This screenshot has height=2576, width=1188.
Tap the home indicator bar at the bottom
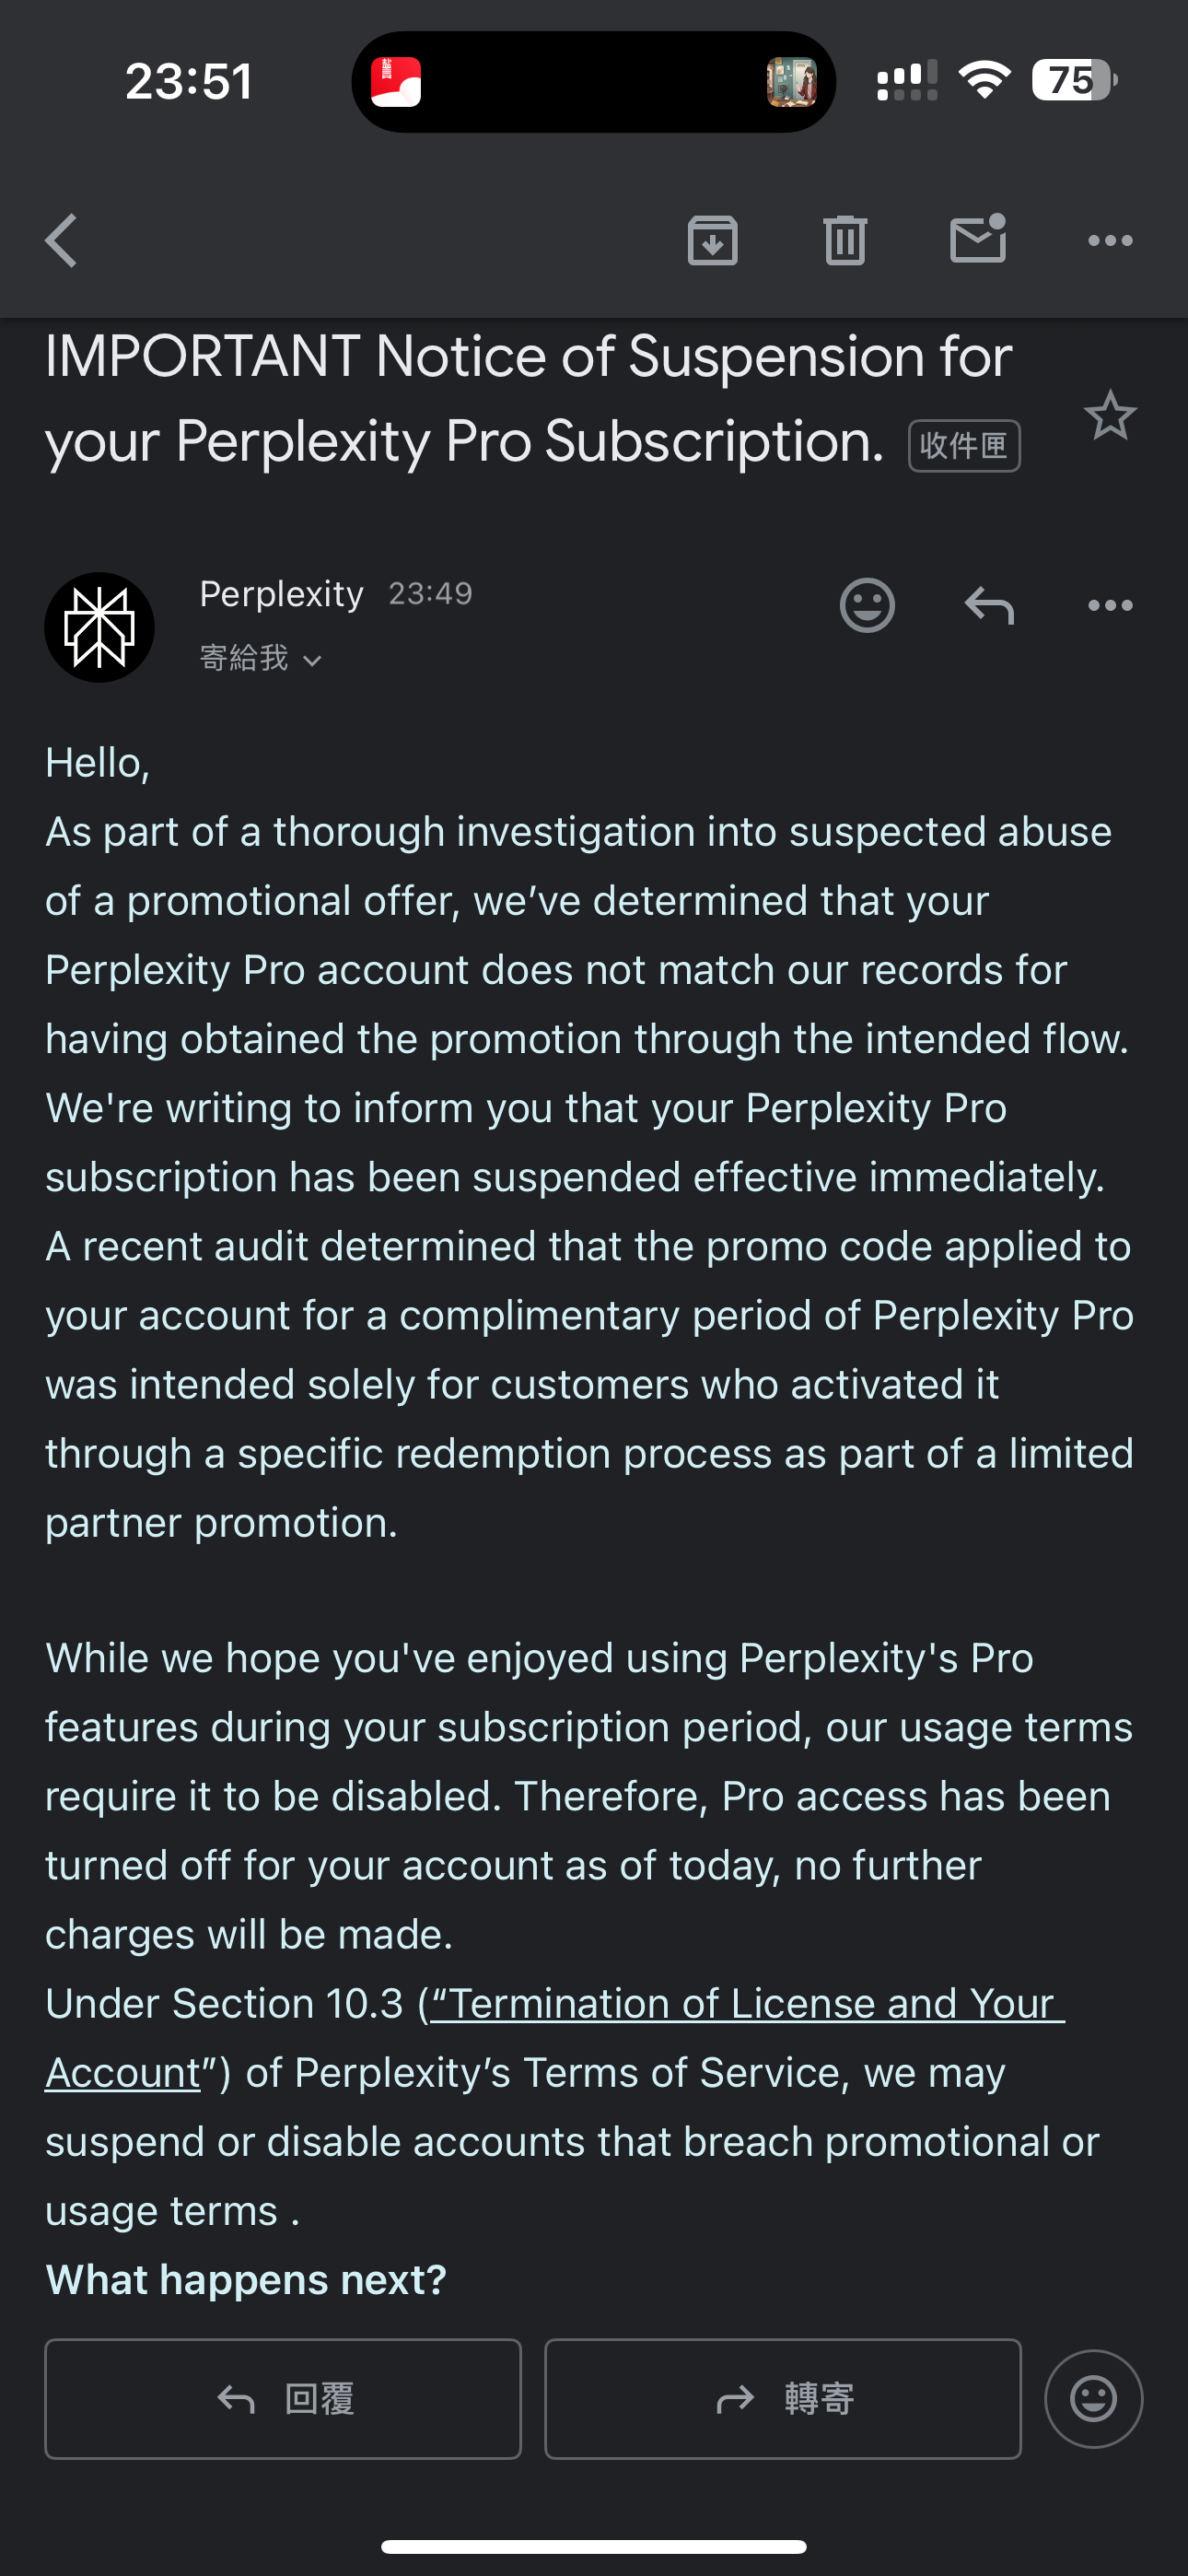click(x=594, y=2546)
